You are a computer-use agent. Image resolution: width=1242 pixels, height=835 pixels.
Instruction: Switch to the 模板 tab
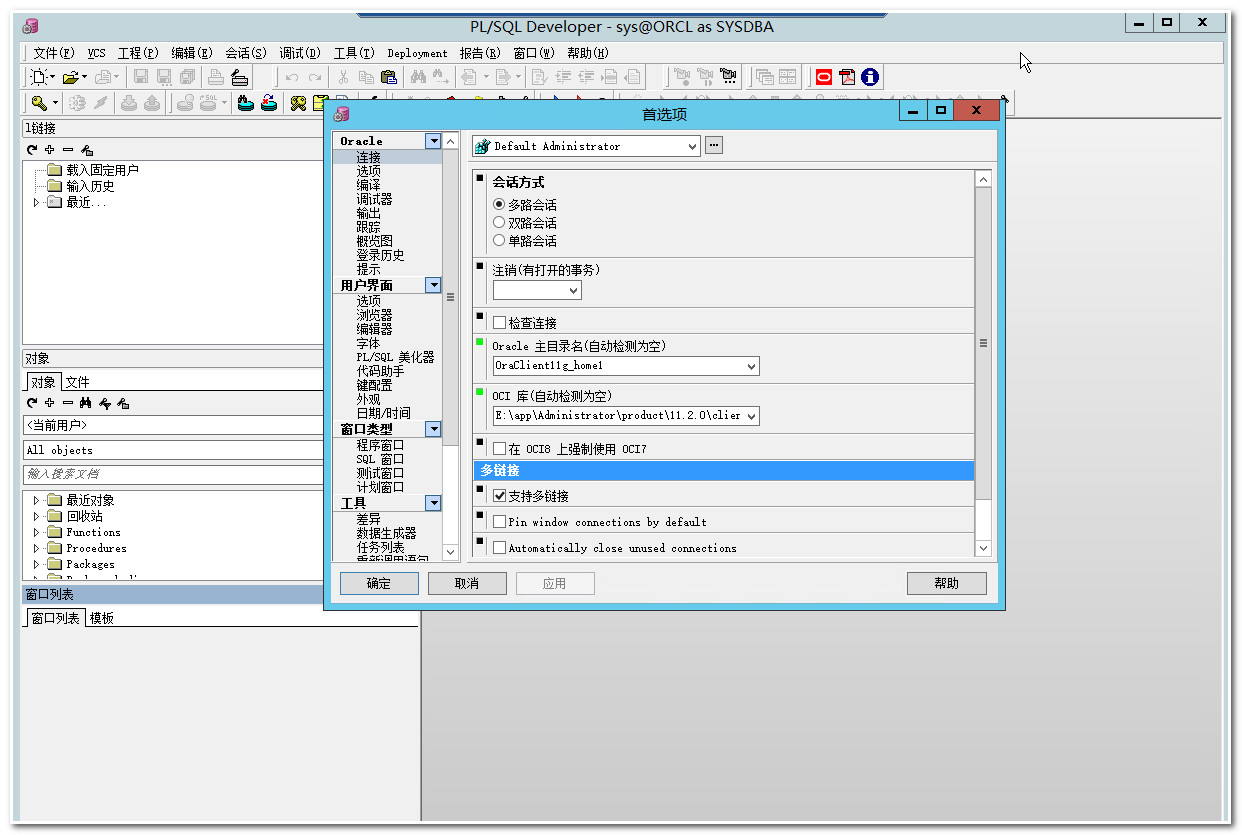tap(101, 618)
